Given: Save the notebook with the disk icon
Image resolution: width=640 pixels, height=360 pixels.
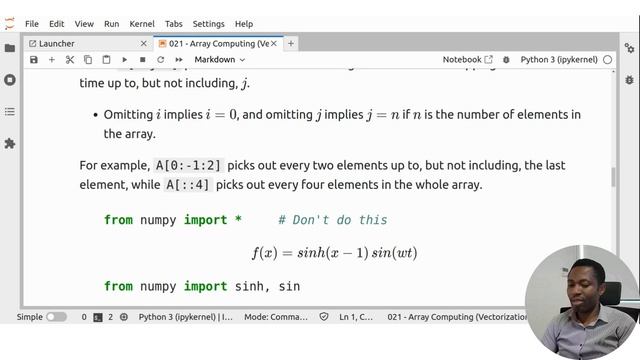Looking at the screenshot, I should point(34,60).
